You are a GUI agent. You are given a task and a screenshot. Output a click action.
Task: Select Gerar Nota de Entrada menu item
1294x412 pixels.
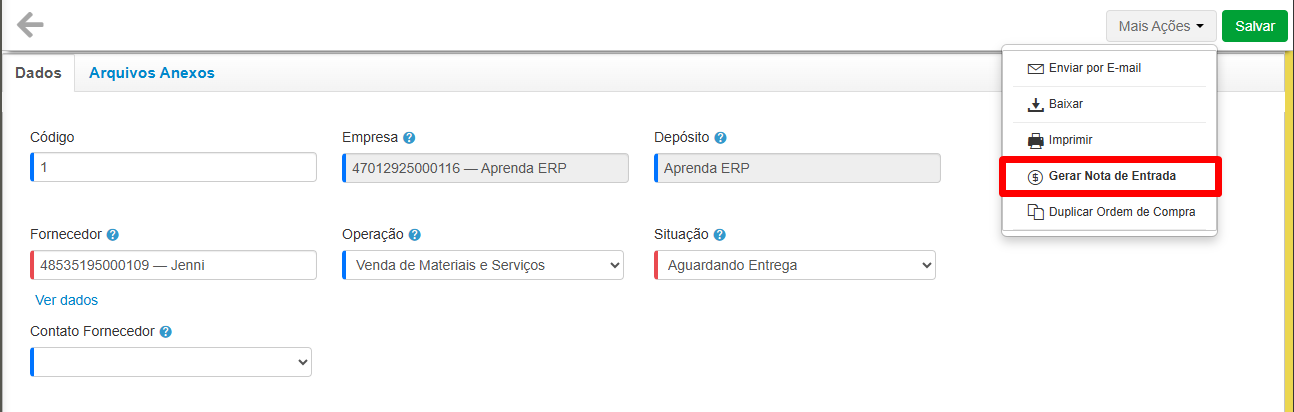point(1111,176)
